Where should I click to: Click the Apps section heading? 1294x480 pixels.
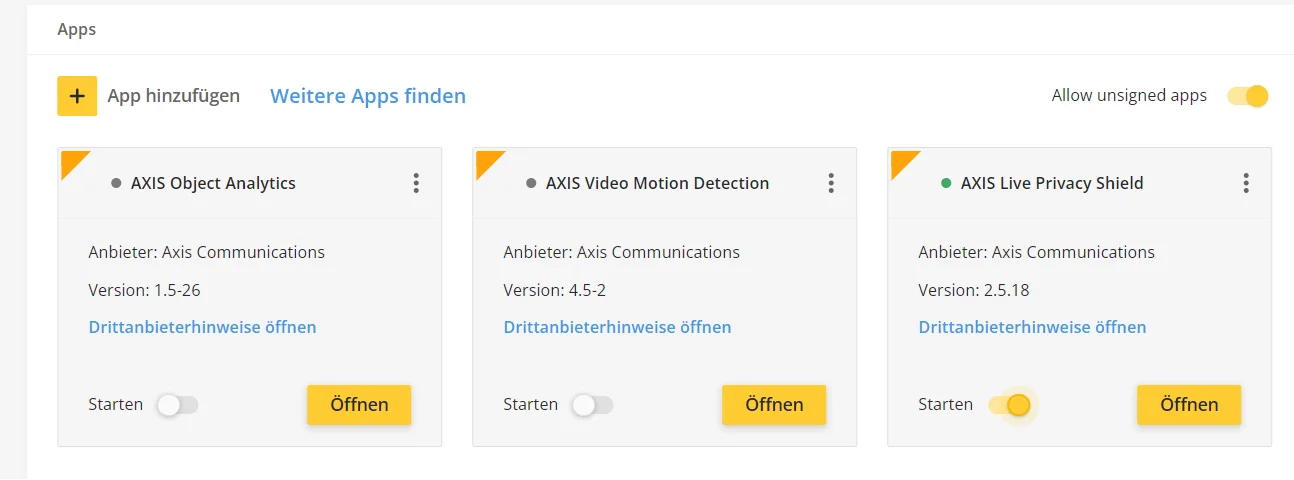coord(76,29)
